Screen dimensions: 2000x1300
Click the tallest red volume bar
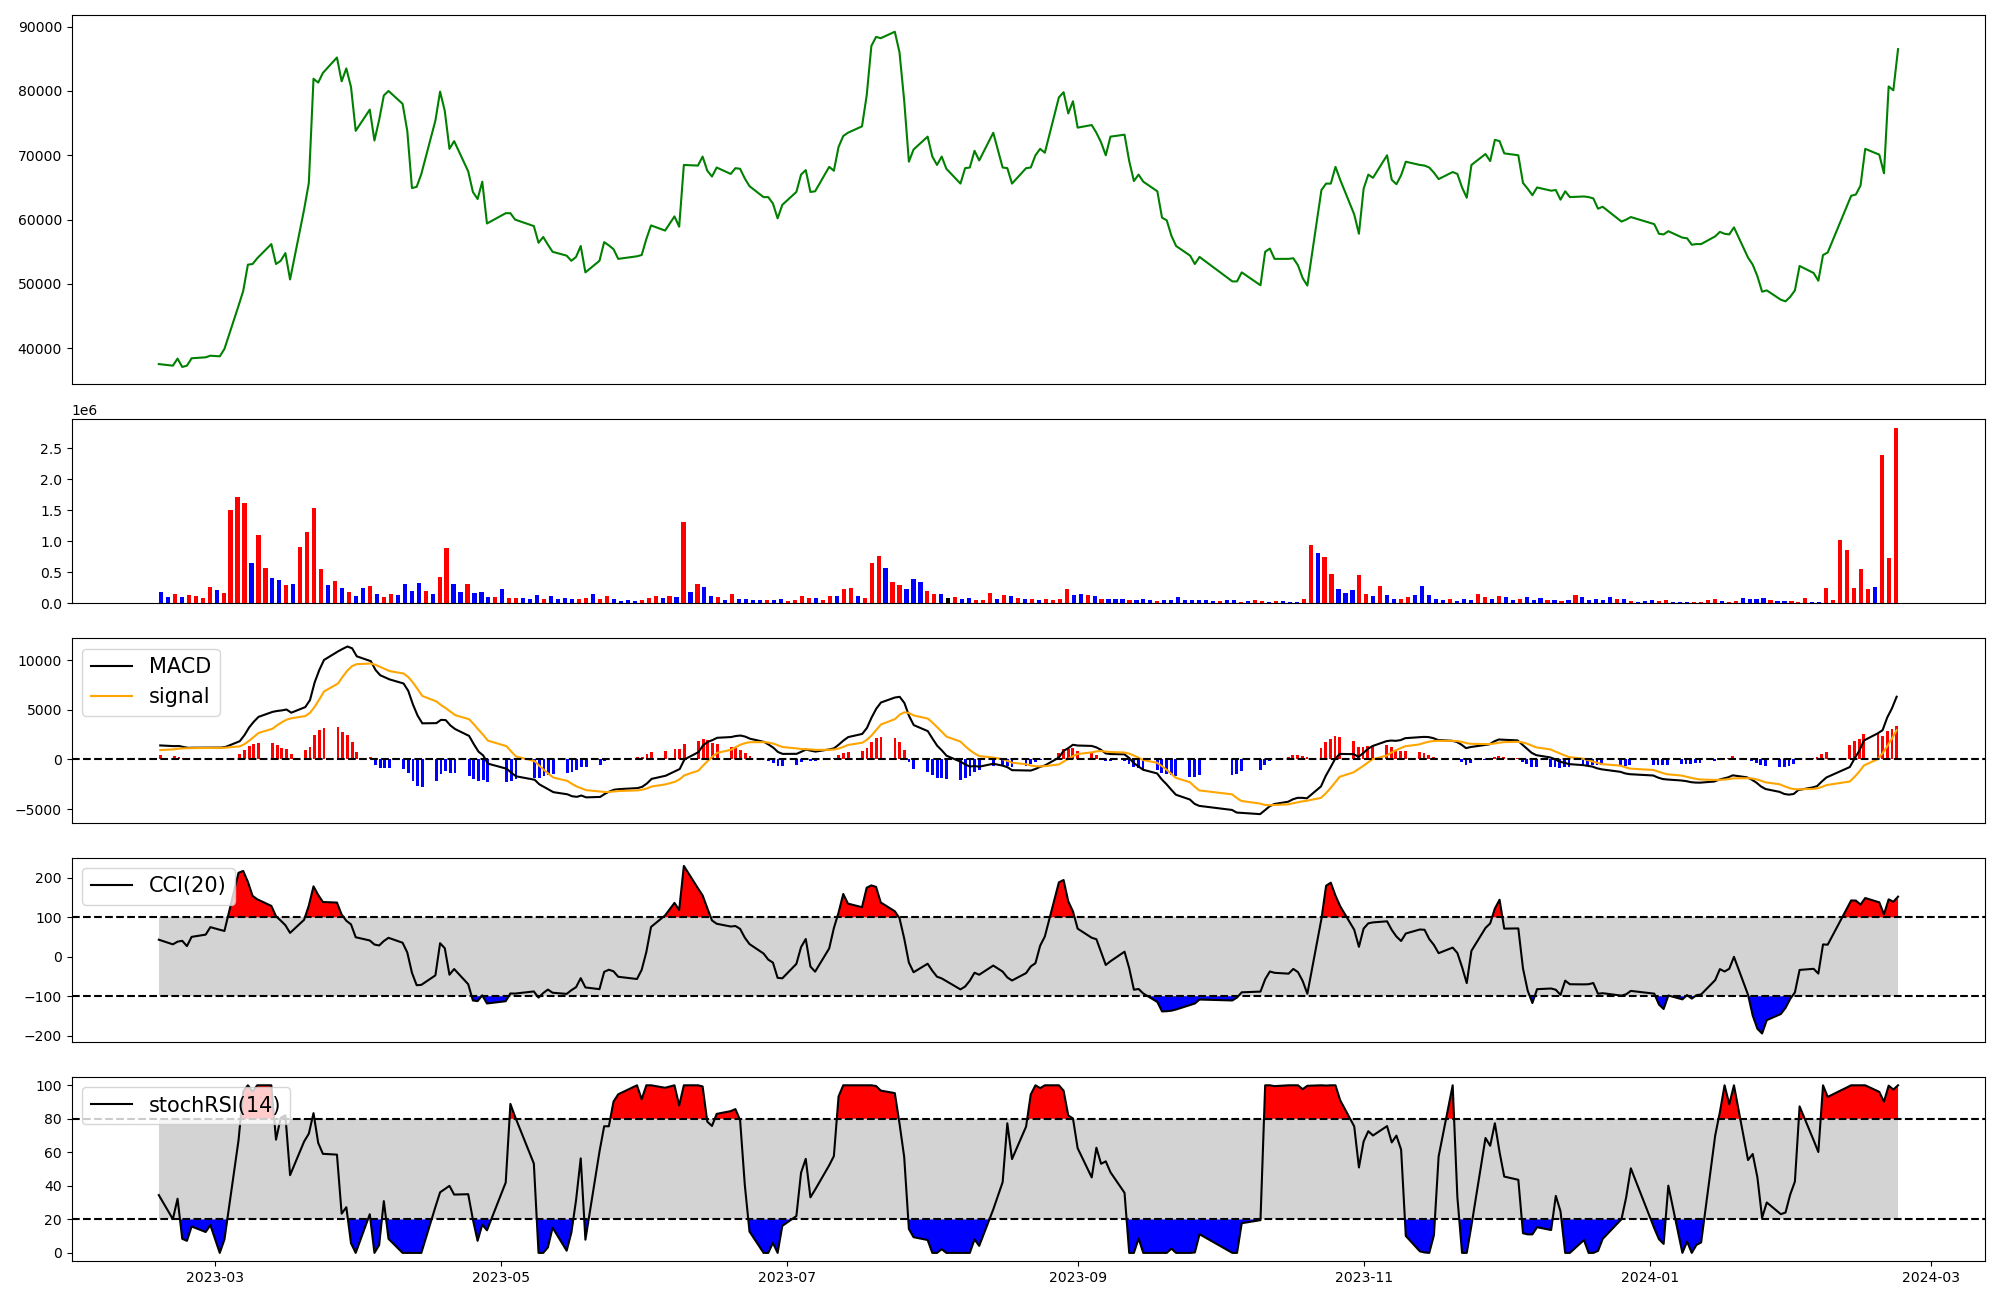click(1896, 515)
